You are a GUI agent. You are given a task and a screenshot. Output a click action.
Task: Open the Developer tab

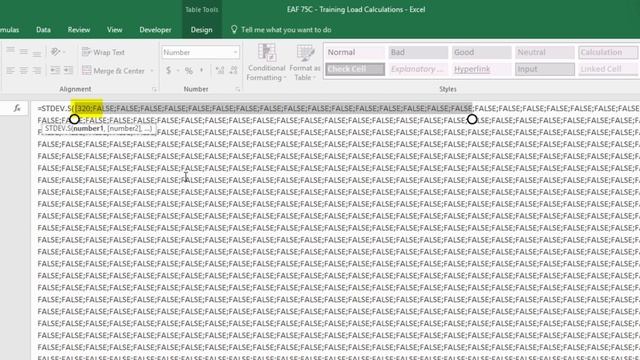(x=155, y=29)
